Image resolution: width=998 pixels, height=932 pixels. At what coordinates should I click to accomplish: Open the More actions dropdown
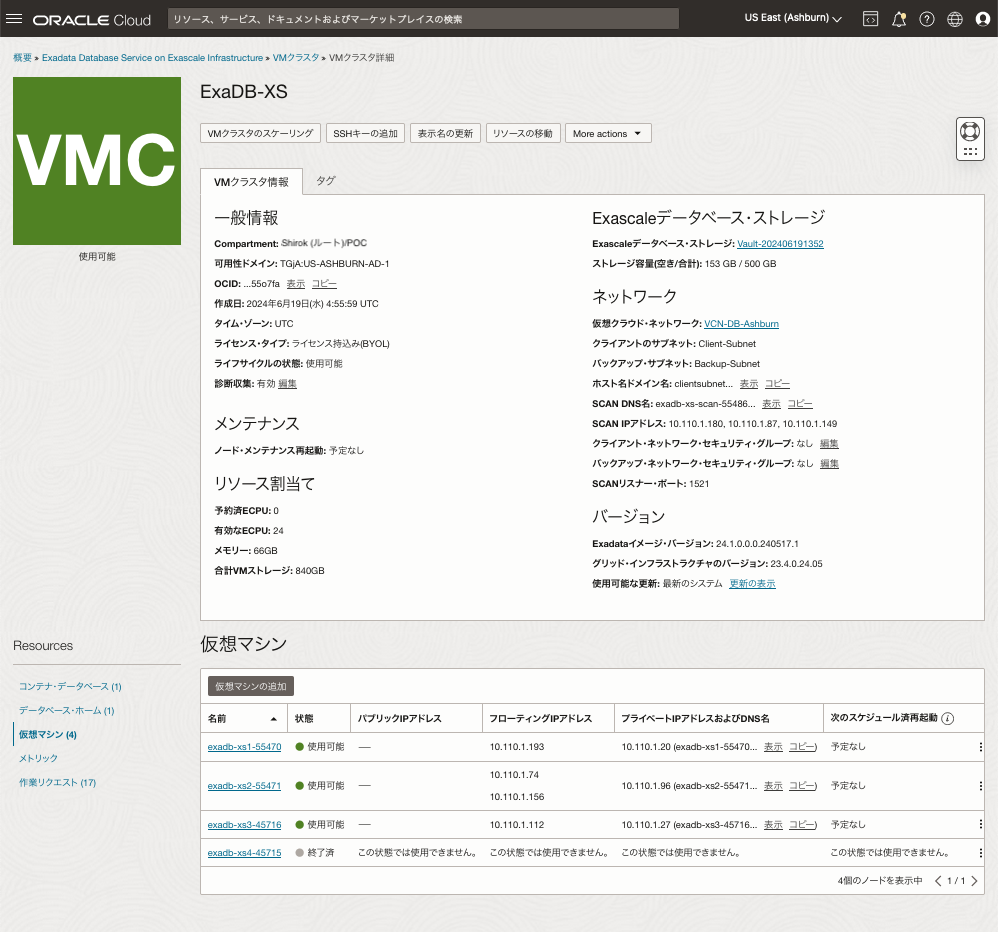[607, 132]
